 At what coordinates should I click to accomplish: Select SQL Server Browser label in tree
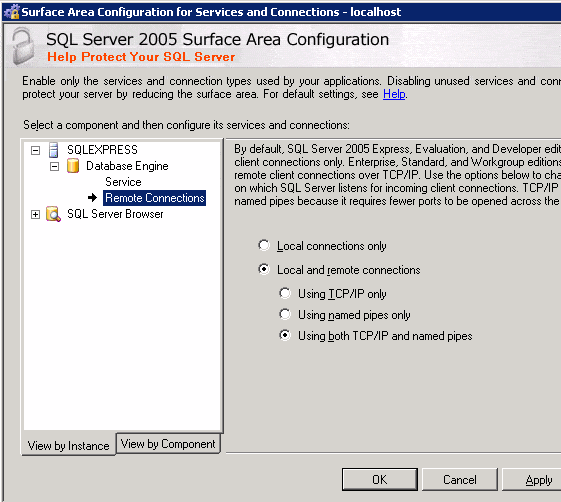click(x=115, y=214)
